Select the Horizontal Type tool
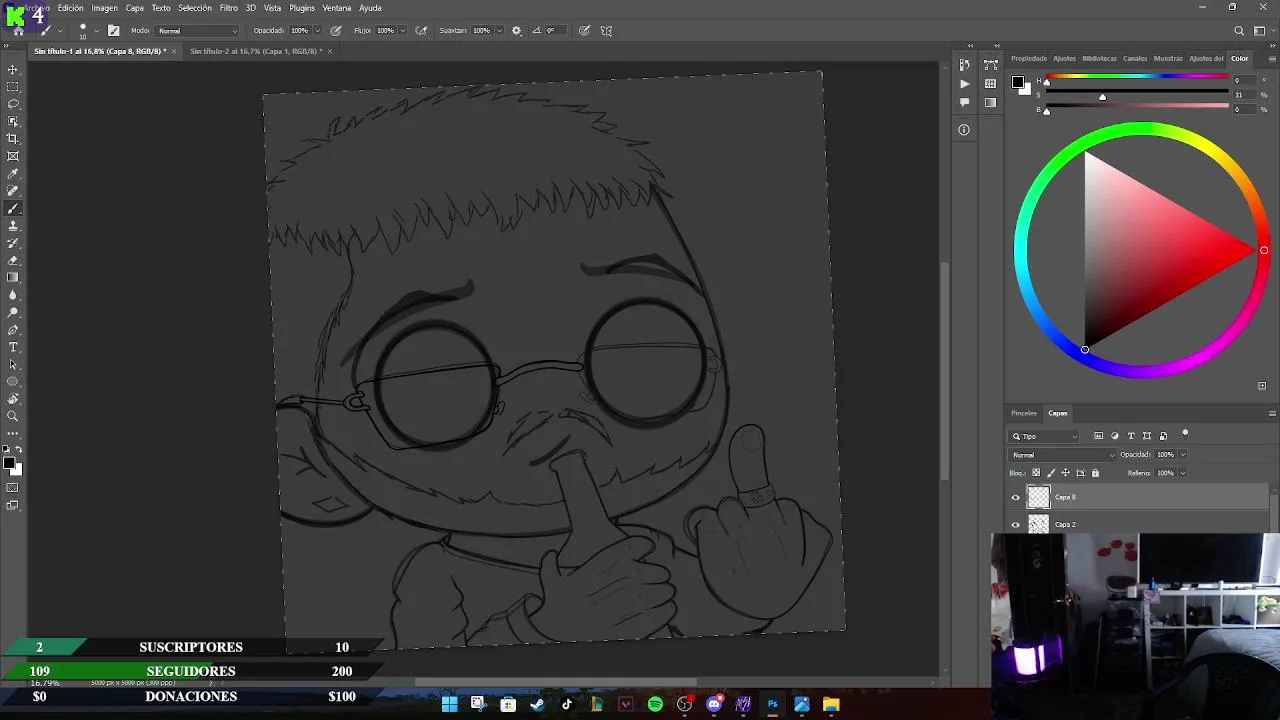Image resolution: width=1280 pixels, height=720 pixels. click(13, 347)
